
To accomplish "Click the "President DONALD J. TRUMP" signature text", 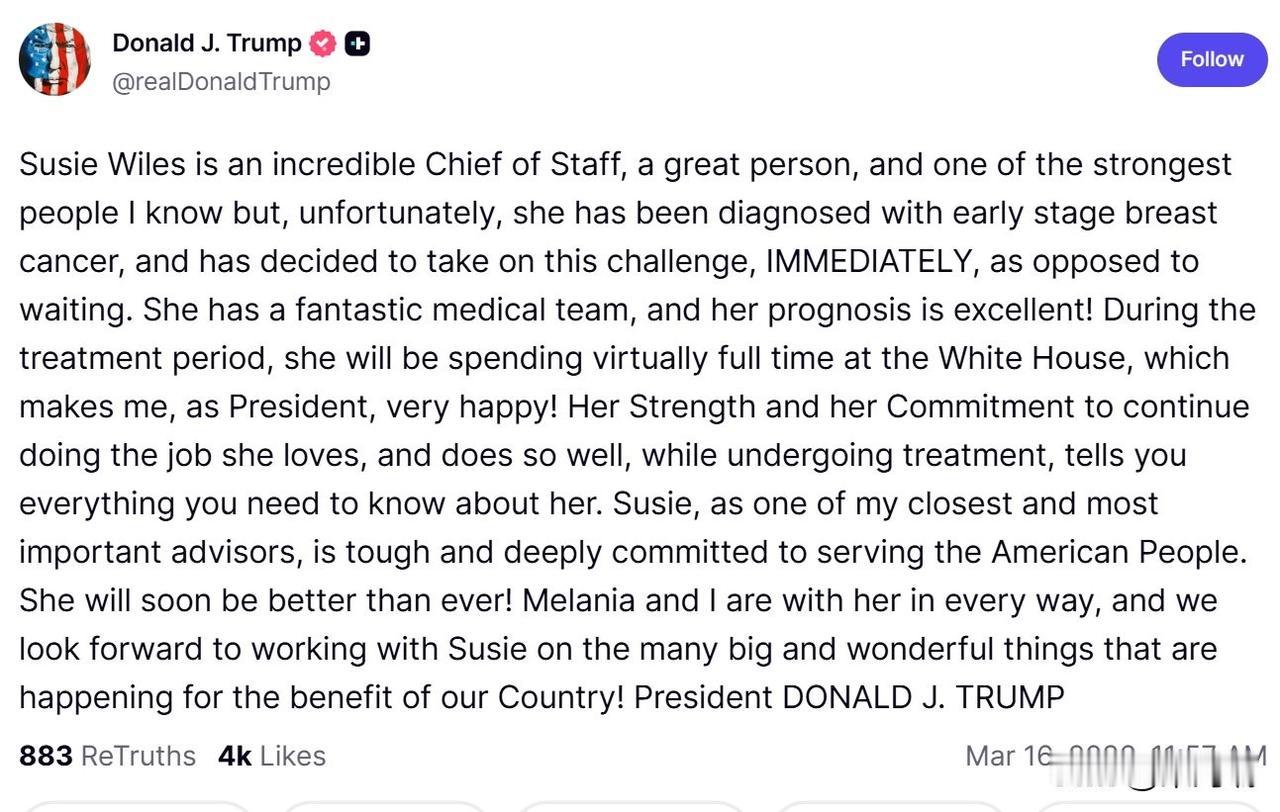I will (849, 697).
